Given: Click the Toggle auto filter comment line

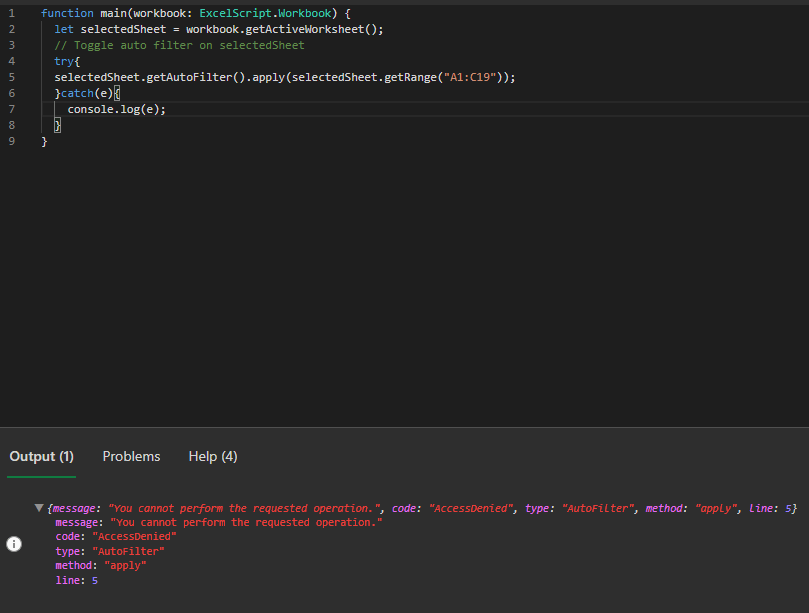Looking at the screenshot, I should (179, 45).
